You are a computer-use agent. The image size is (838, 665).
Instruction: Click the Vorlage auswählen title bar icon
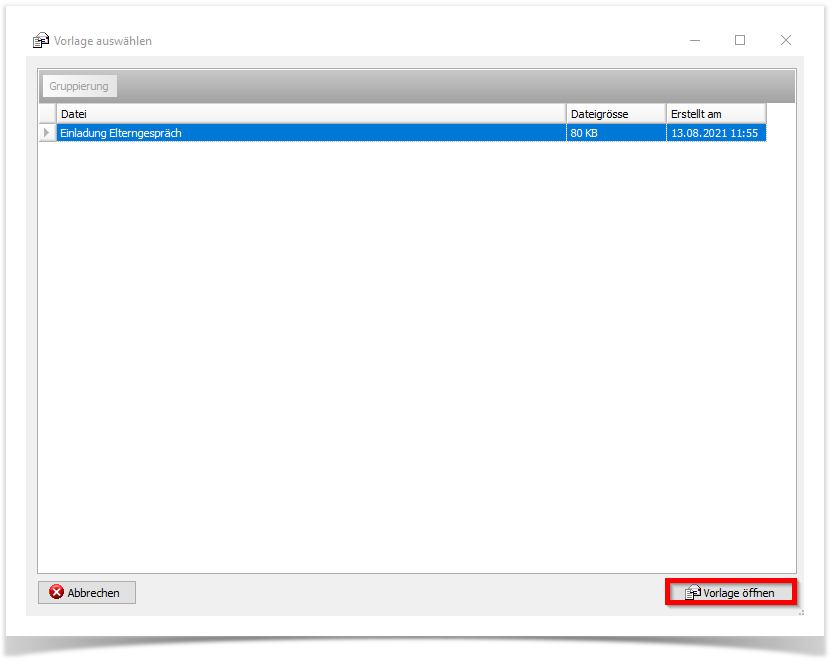pyautogui.click(x=41, y=41)
